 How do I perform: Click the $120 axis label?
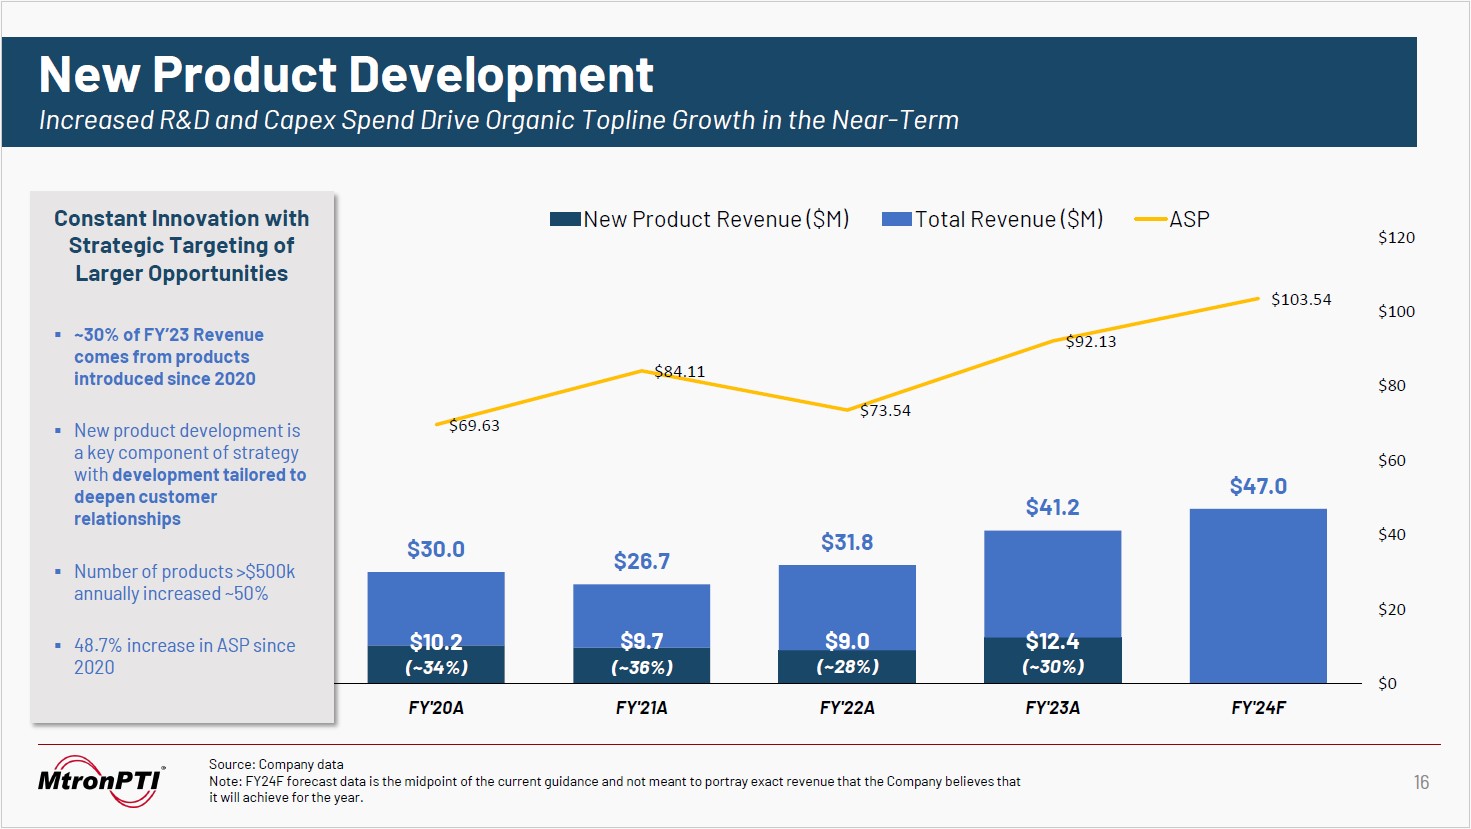[1396, 237]
